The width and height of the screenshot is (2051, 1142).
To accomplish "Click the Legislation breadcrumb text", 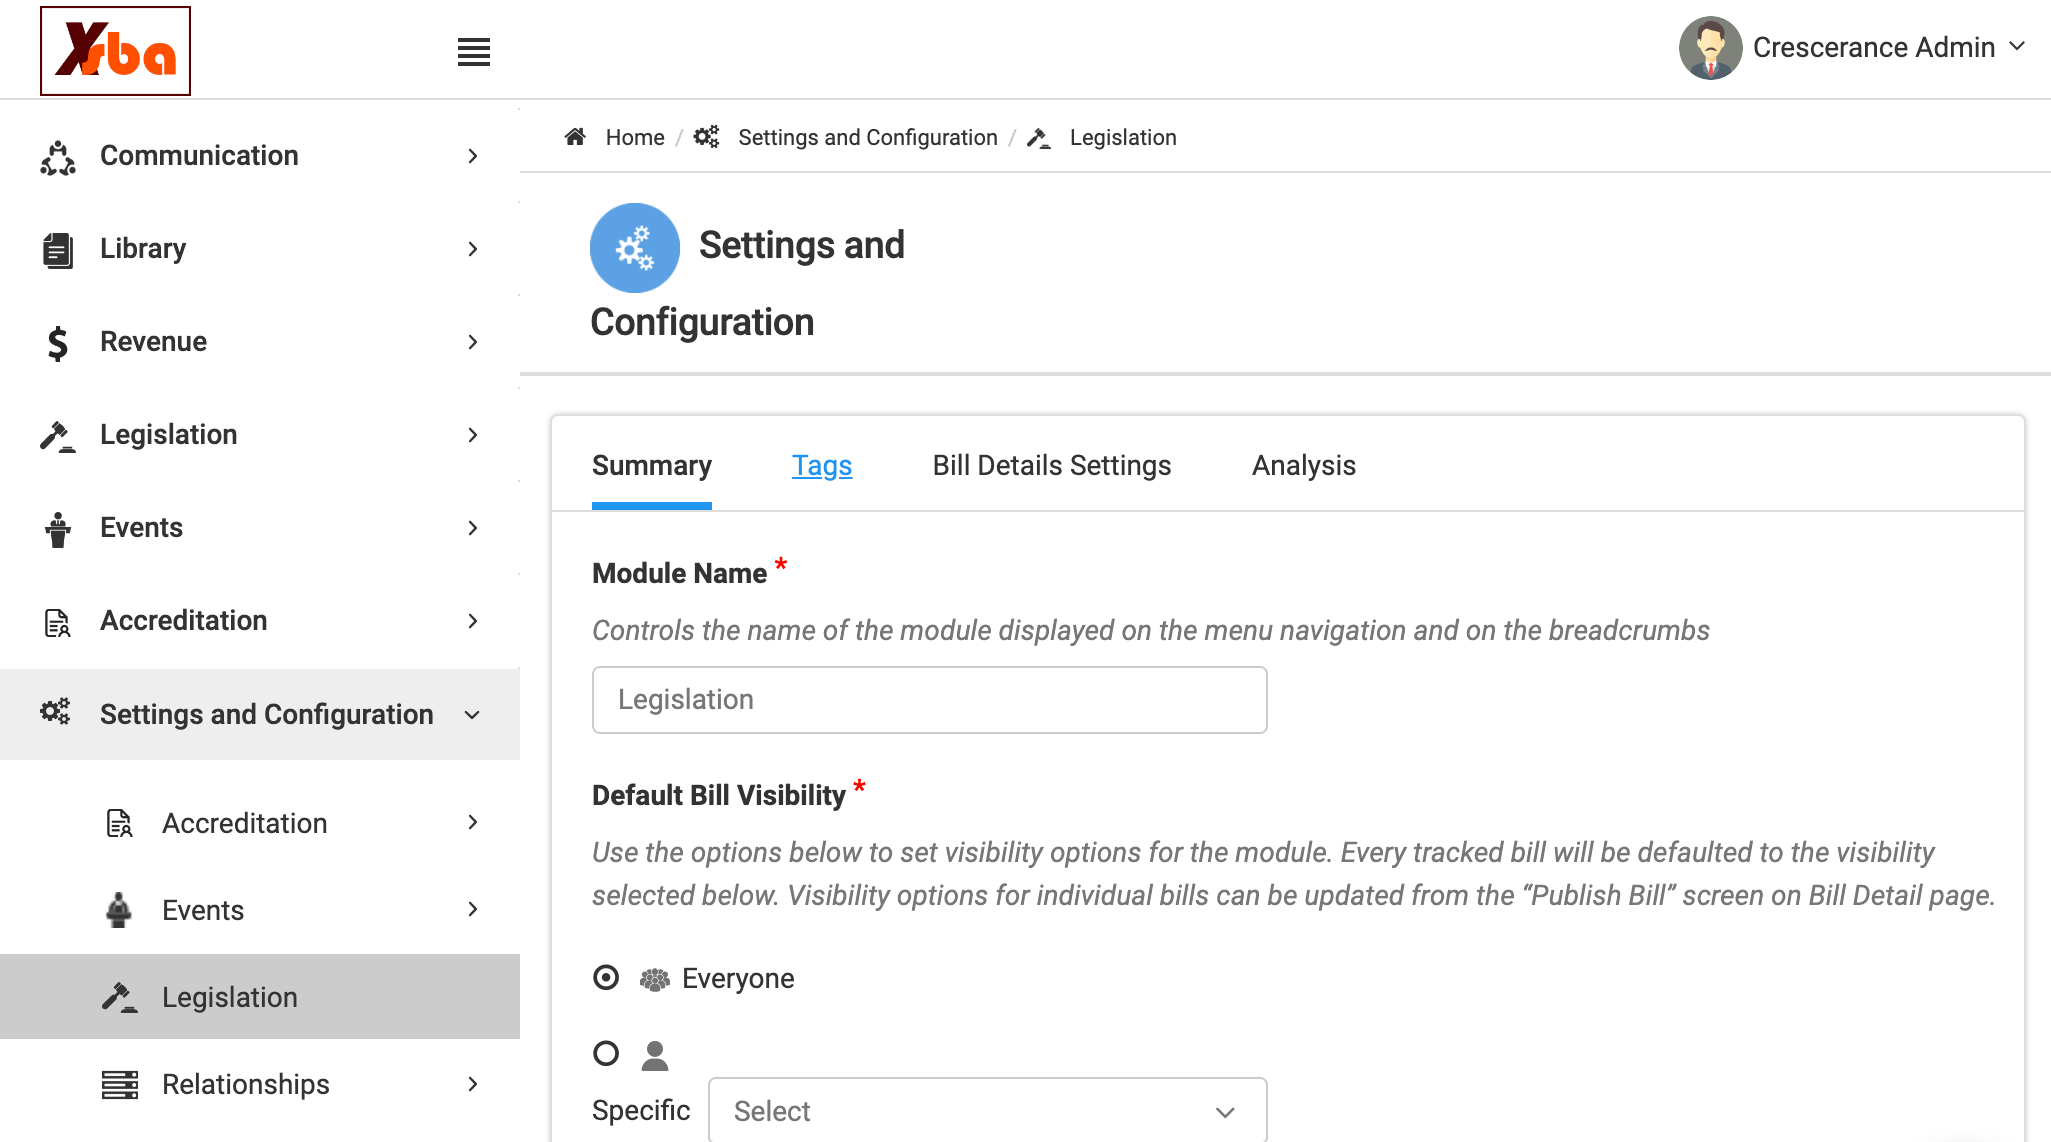I will tap(1123, 138).
